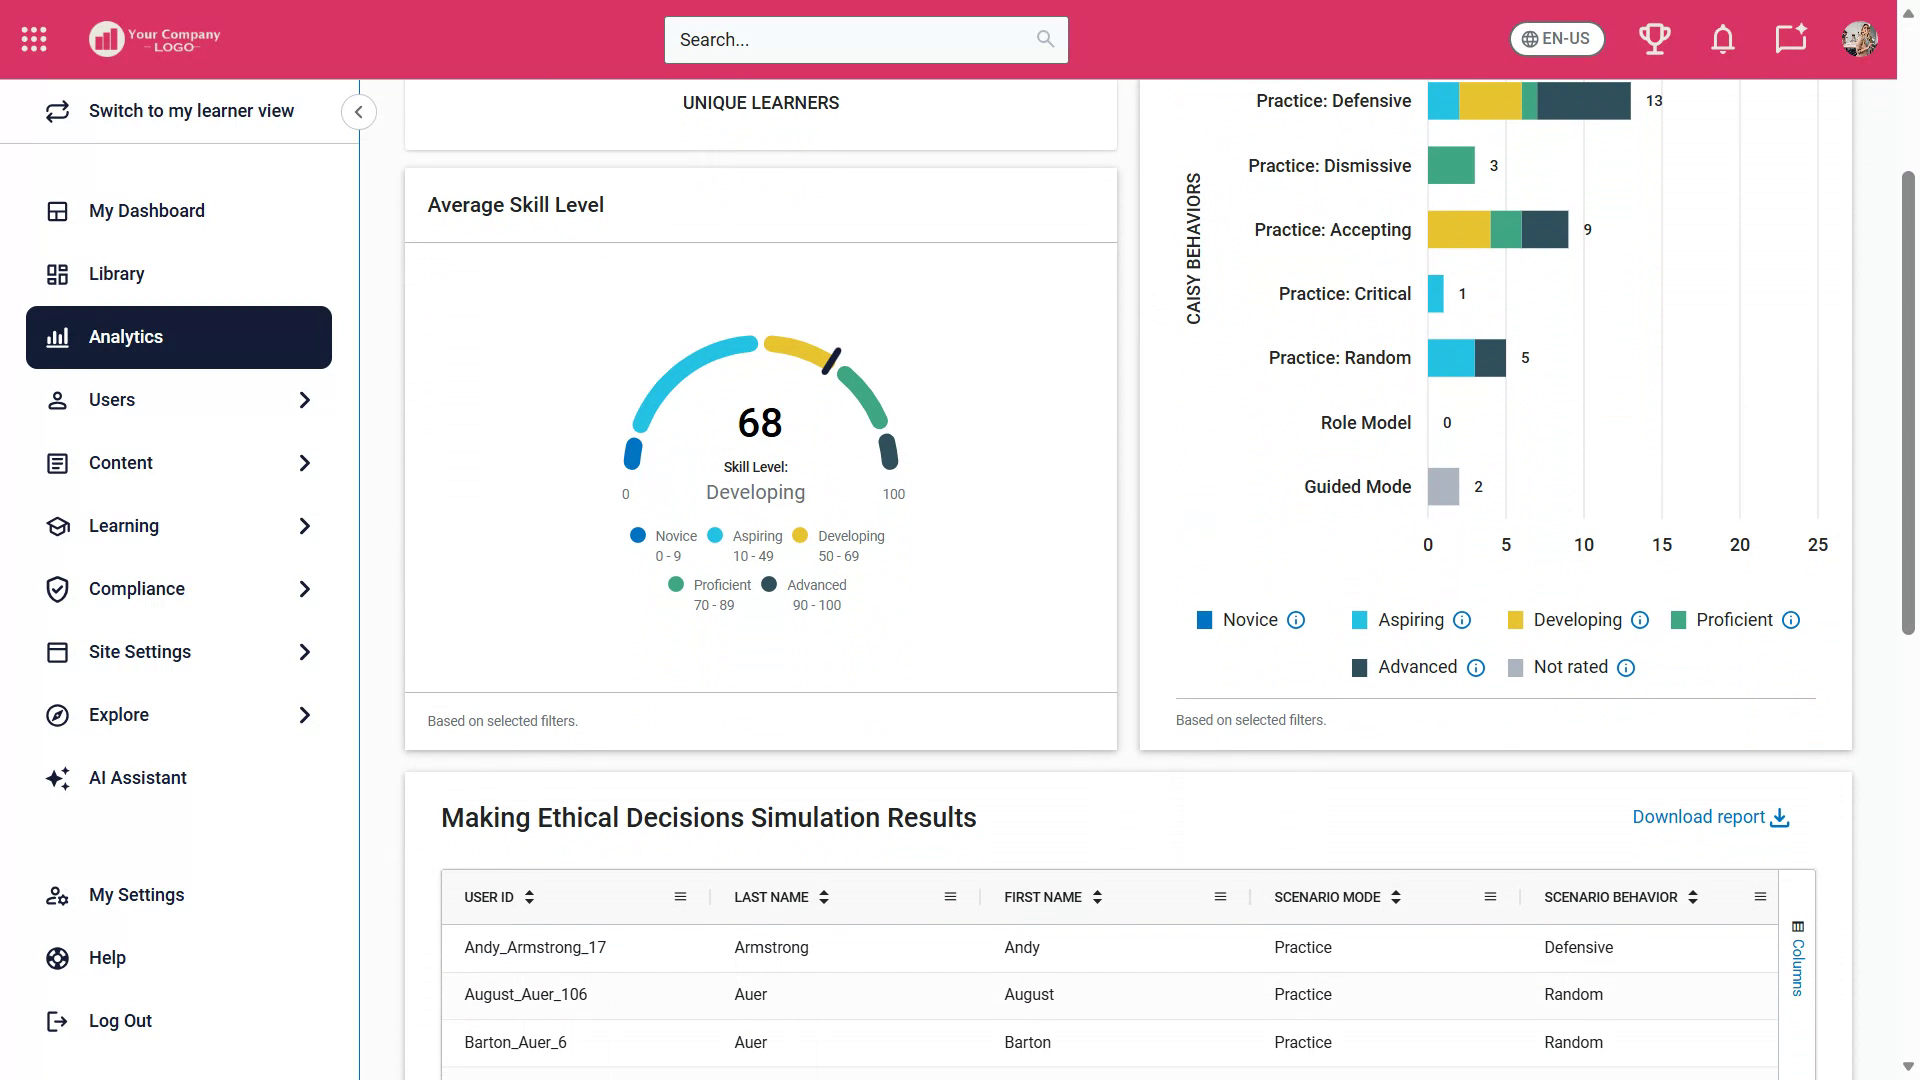Image resolution: width=1920 pixels, height=1080 pixels.
Task: Collapse the left sidebar panel
Action: click(x=358, y=112)
